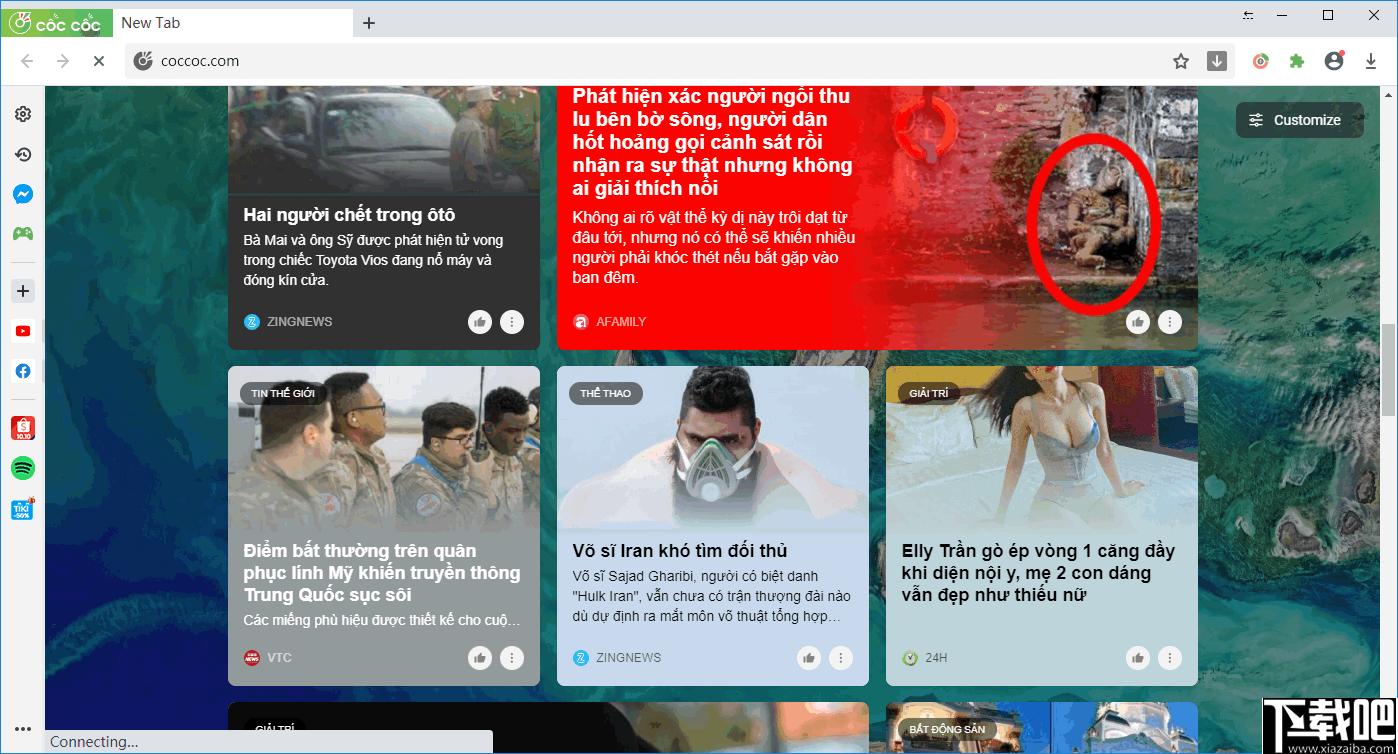Click the page vertical scrollbar thumb
Image resolution: width=1398 pixels, height=754 pixels.
pyautogui.click(x=1389, y=370)
